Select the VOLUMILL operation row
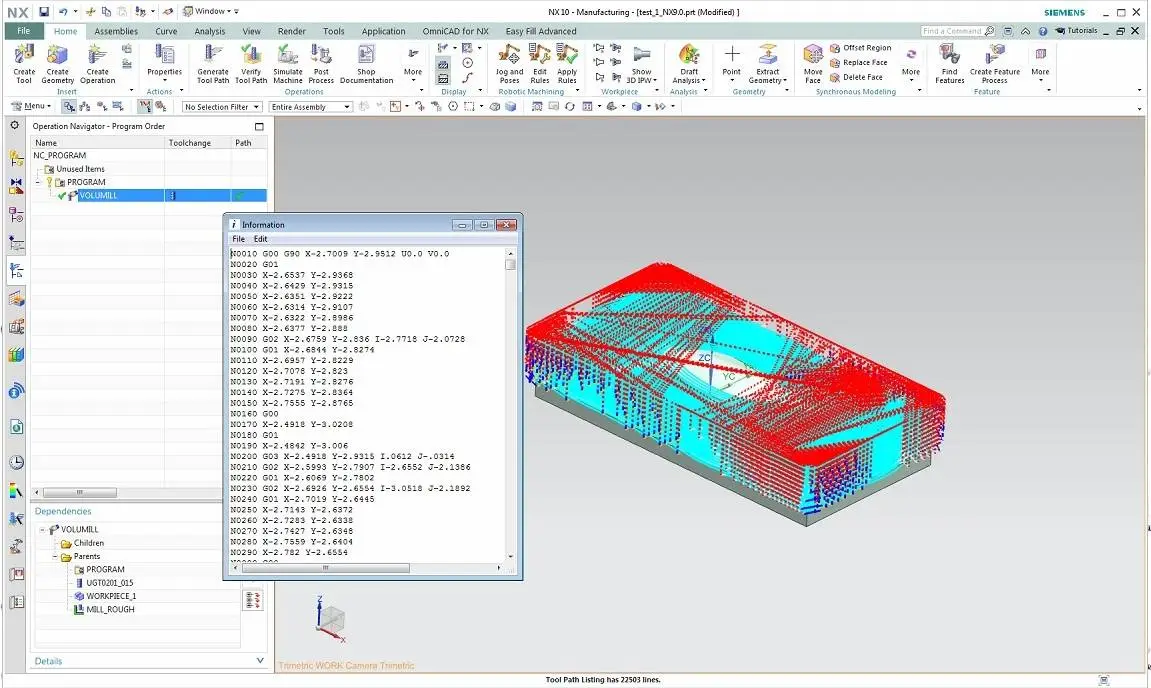Screen dimensions: 1151x688 pos(150,195)
